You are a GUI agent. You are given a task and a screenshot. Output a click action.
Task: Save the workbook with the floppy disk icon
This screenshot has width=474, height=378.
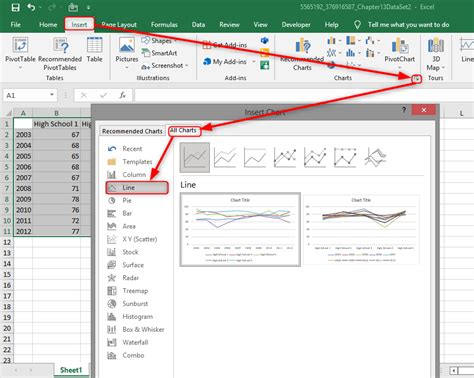pos(15,7)
